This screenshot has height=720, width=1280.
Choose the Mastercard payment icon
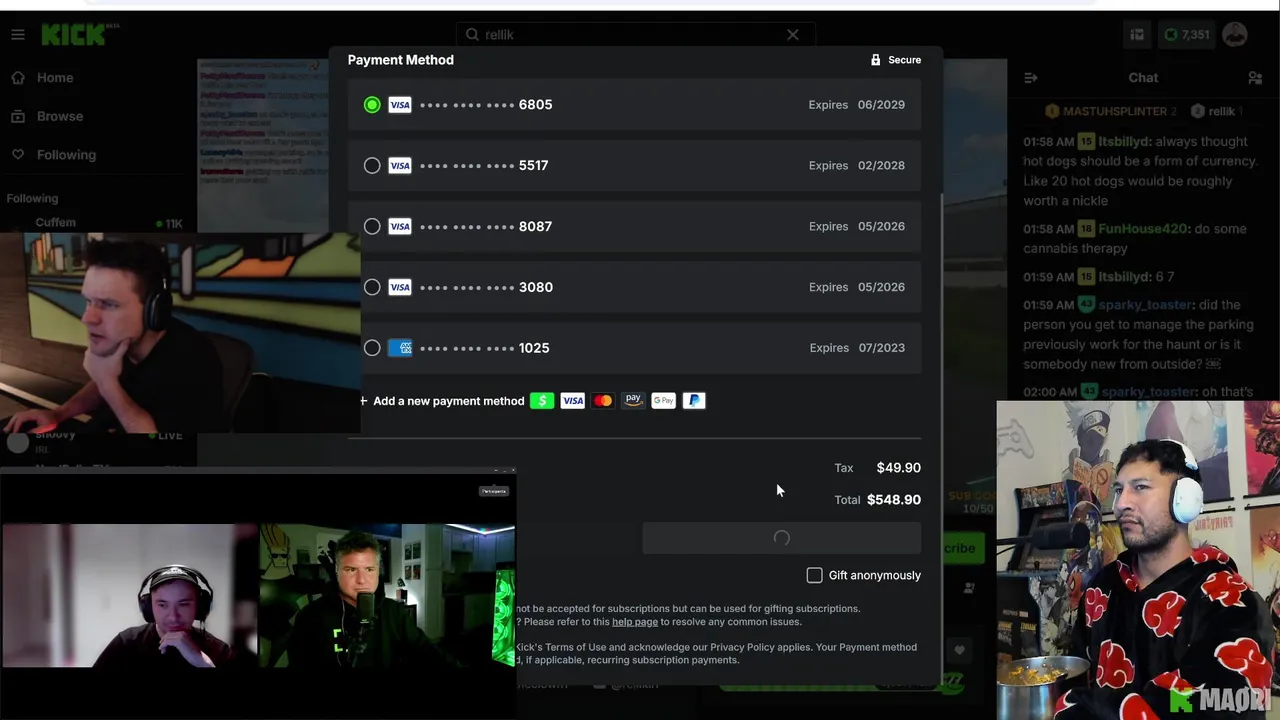coord(603,401)
